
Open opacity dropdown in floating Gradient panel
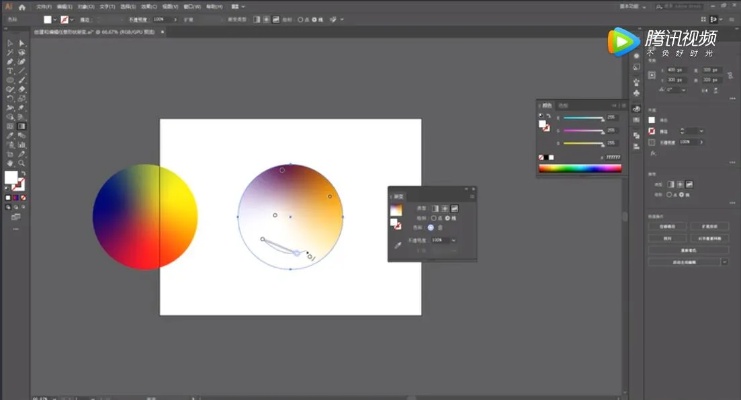[453, 240]
